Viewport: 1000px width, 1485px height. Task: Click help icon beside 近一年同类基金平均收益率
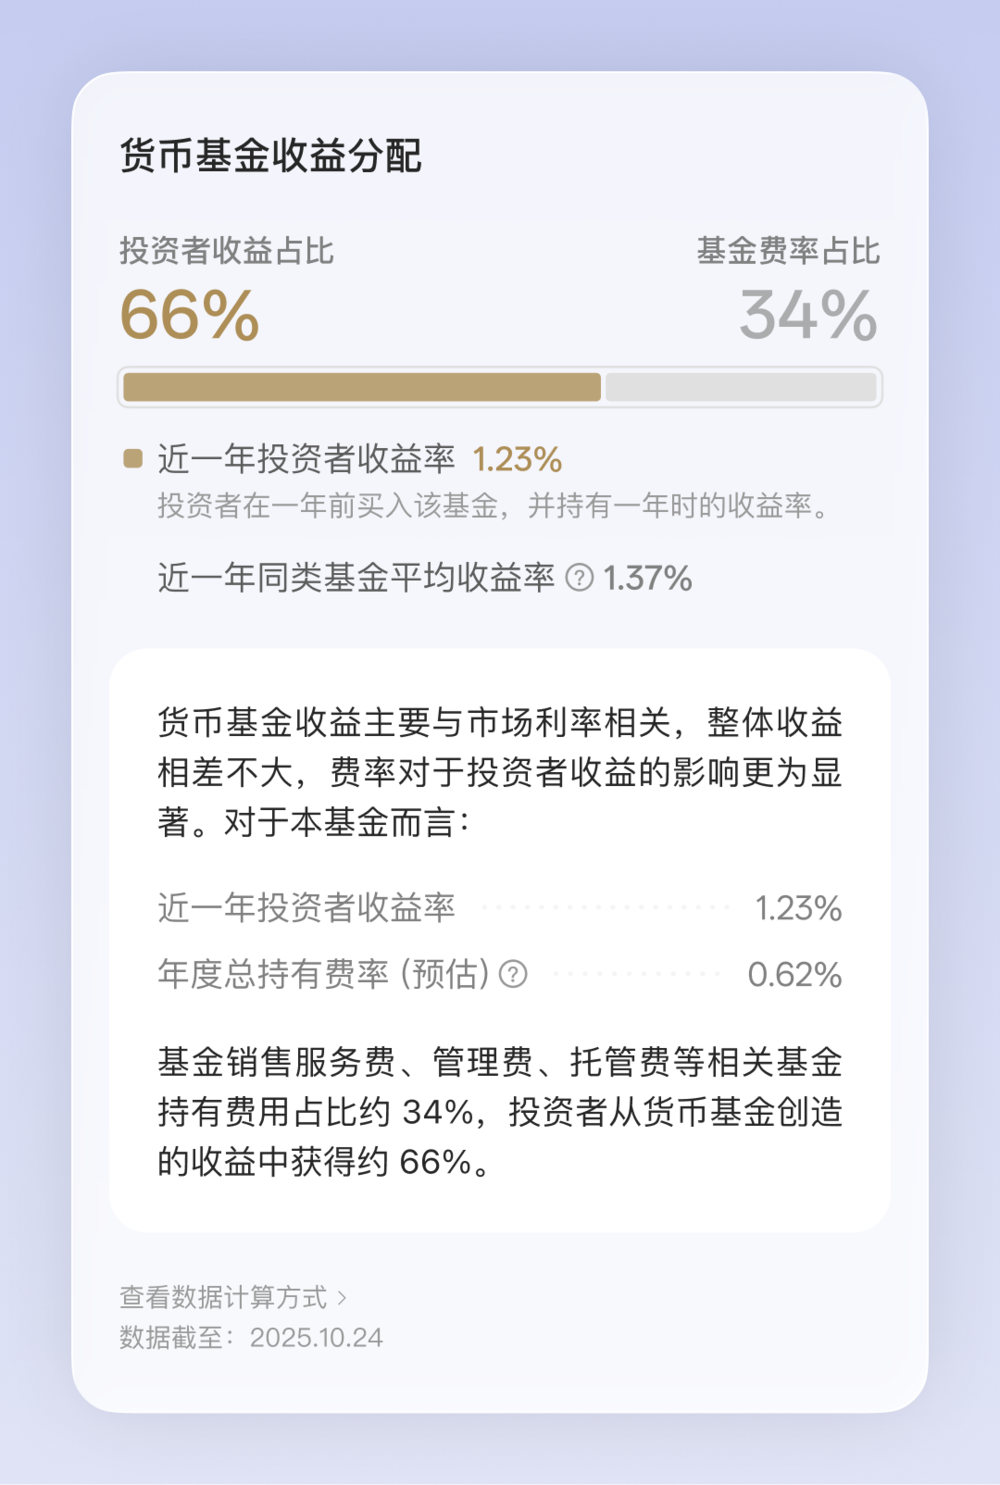(x=580, y=578)
